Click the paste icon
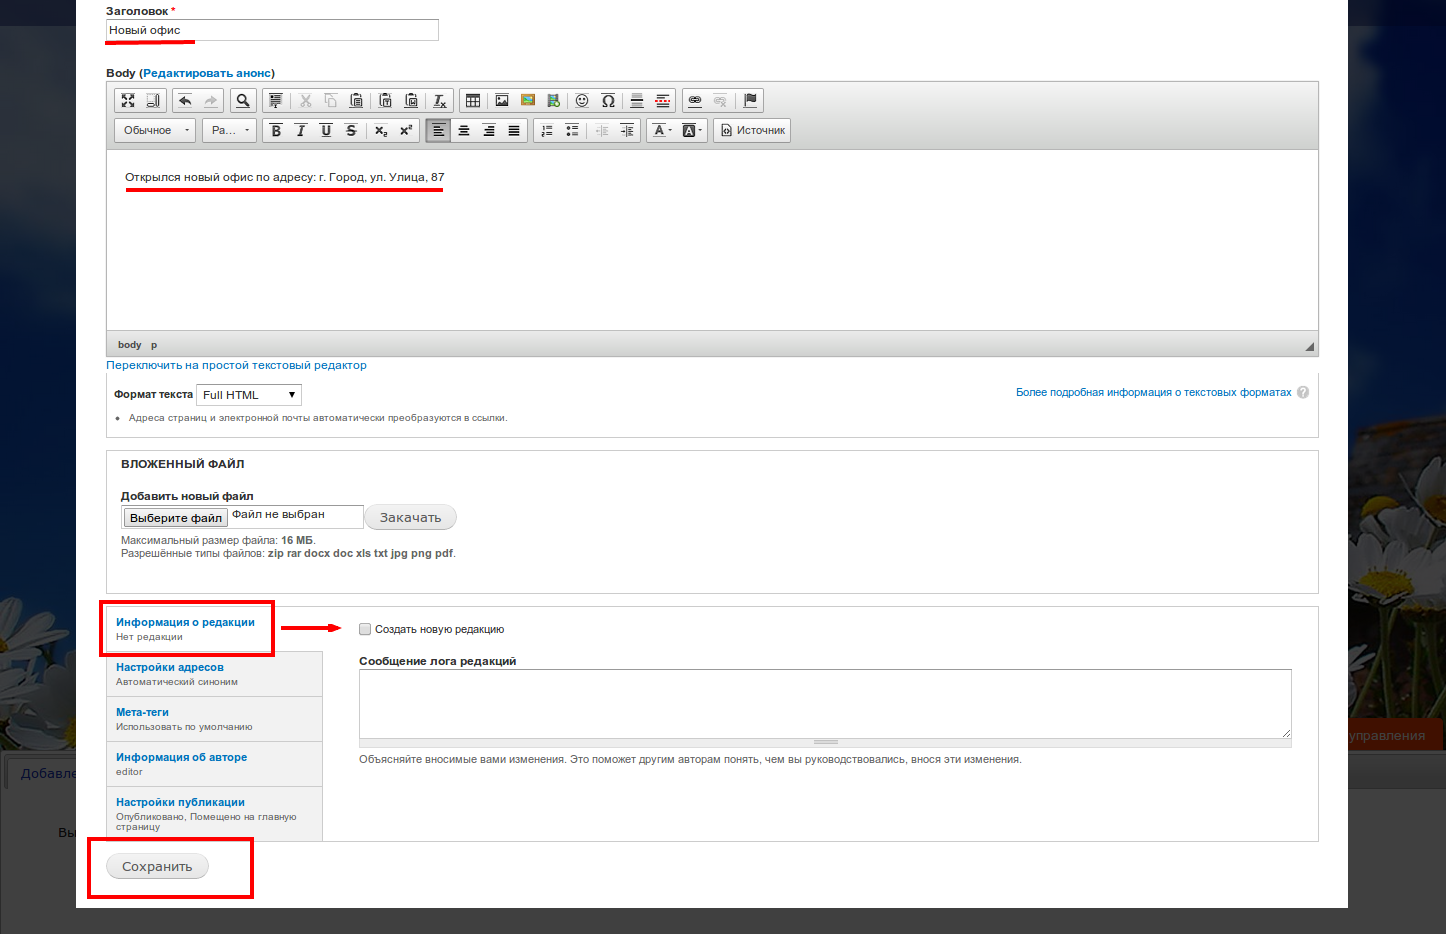 click(356, 101)
